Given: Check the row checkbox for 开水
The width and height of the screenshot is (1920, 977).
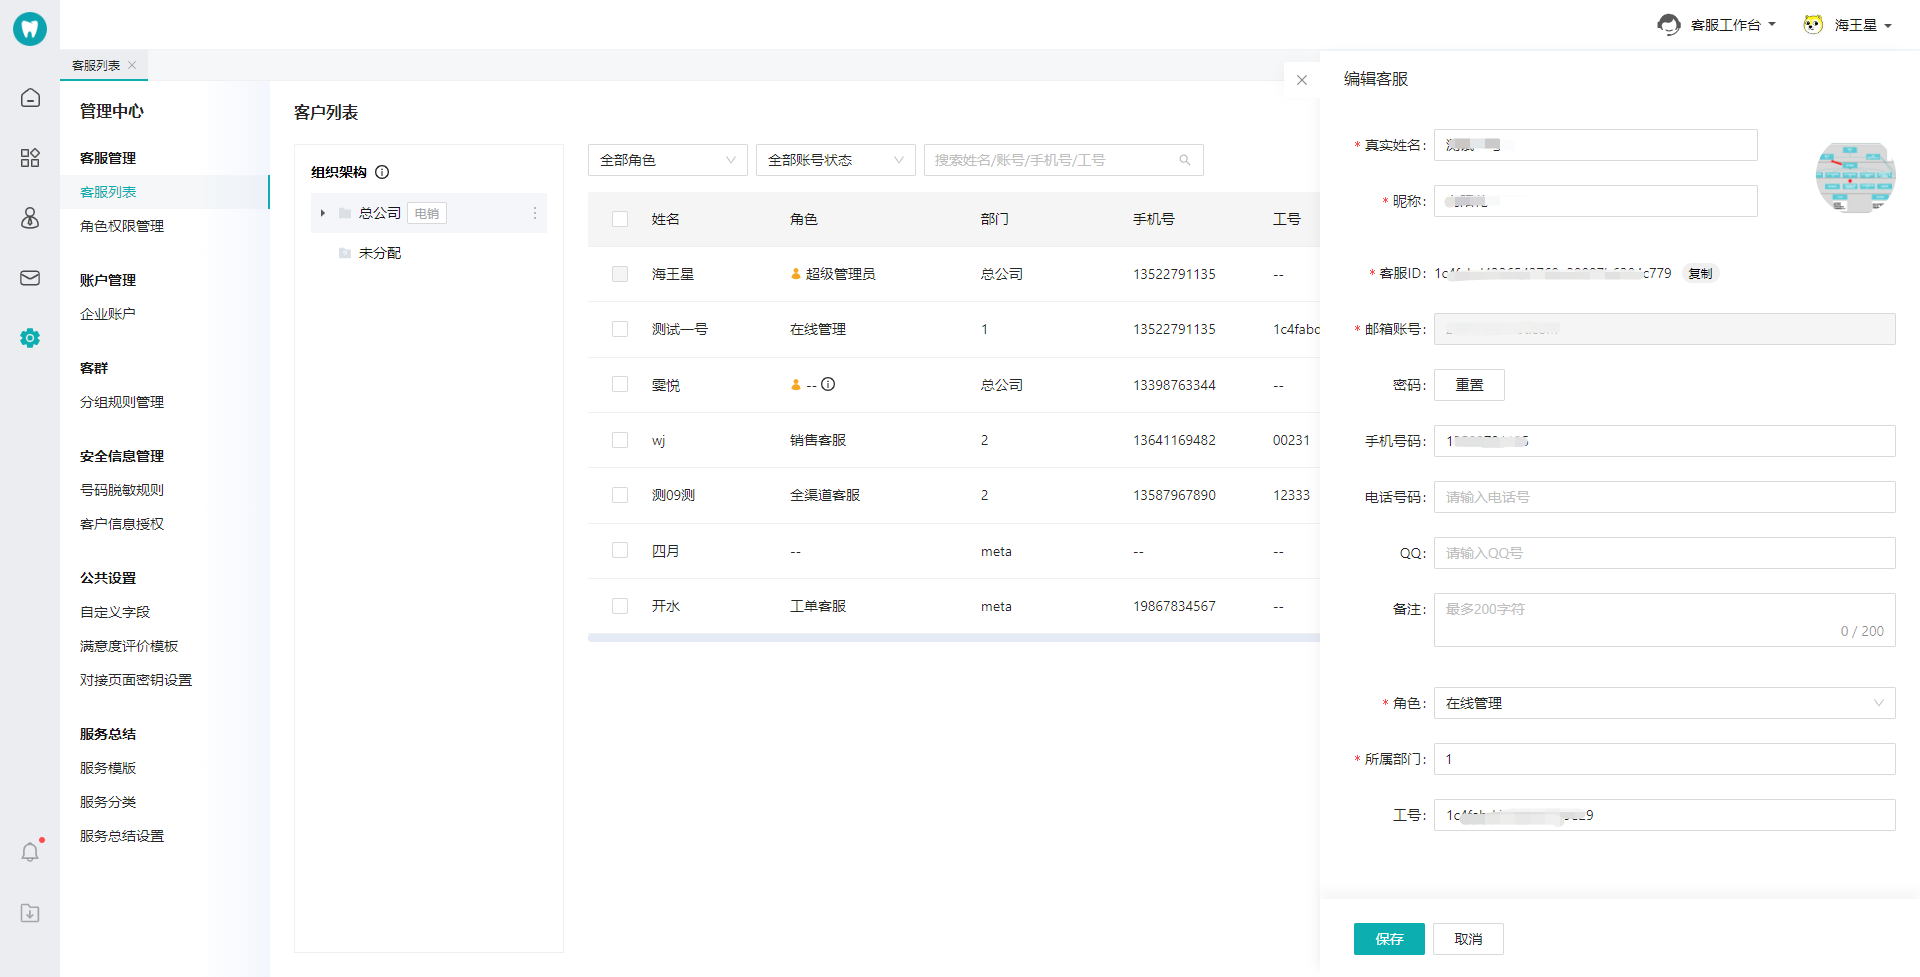Looking at the screenshot, I should coord(620,606).
